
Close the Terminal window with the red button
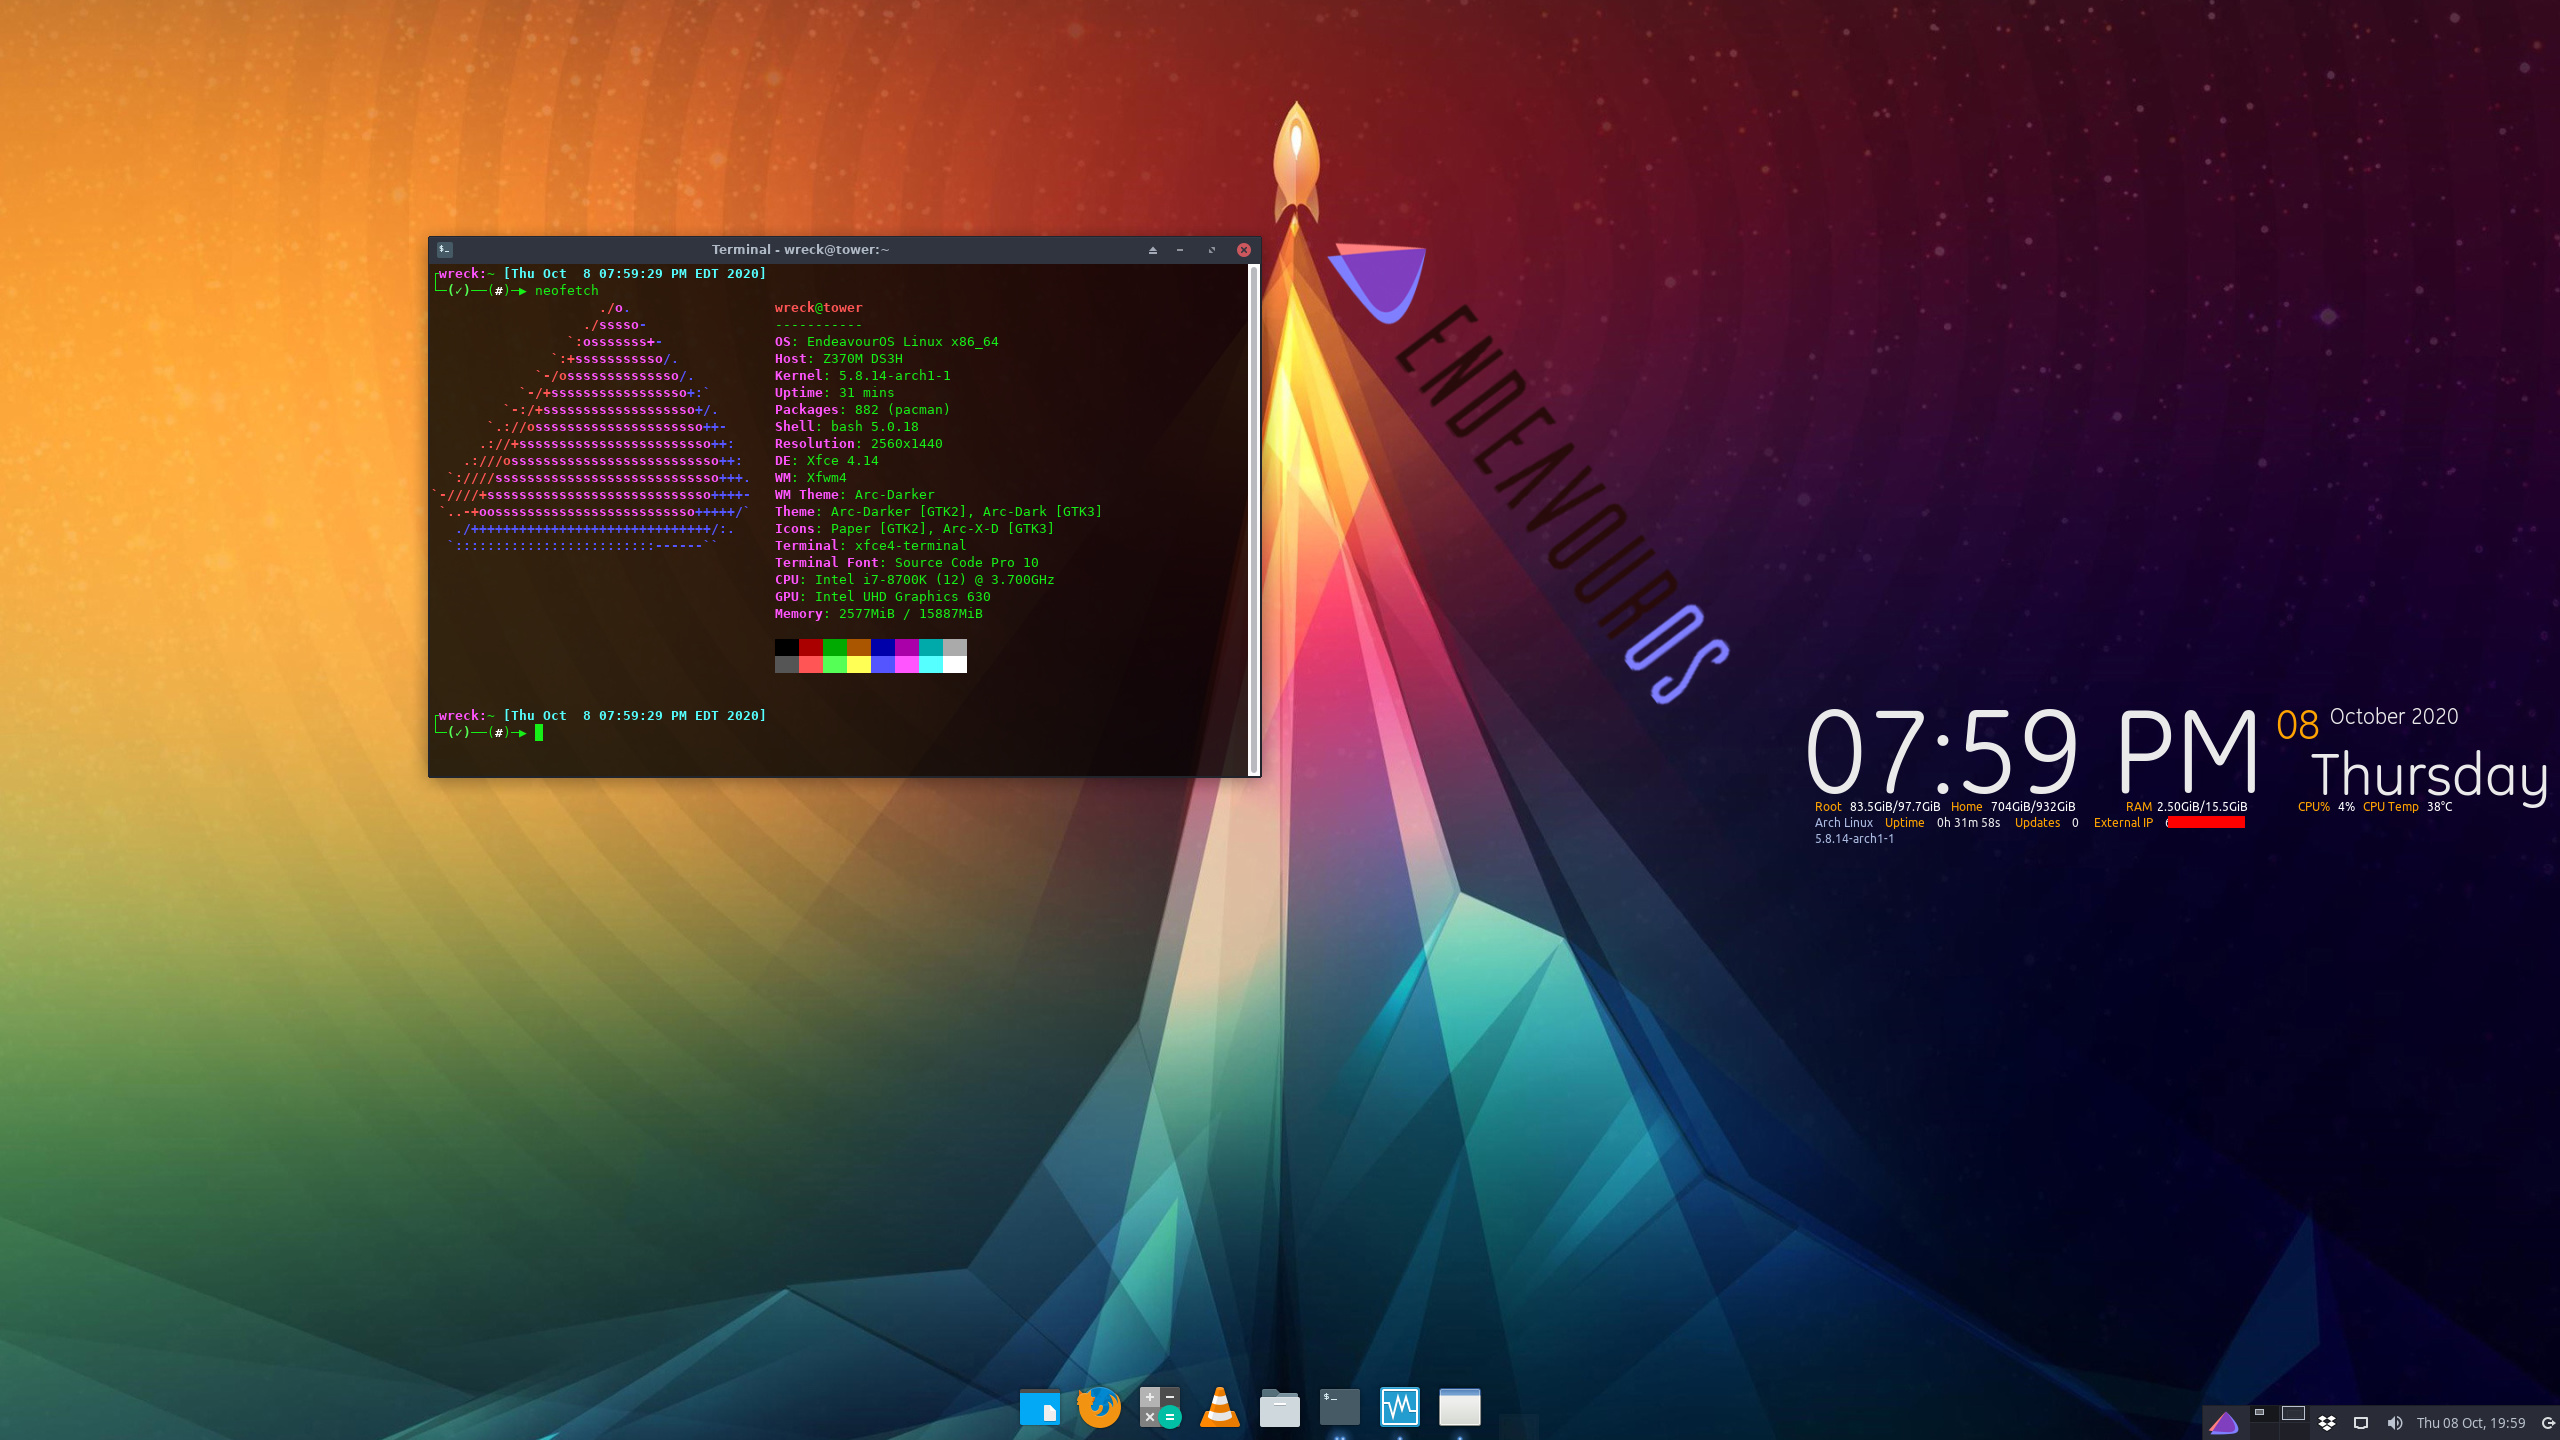pos(1244,250)
